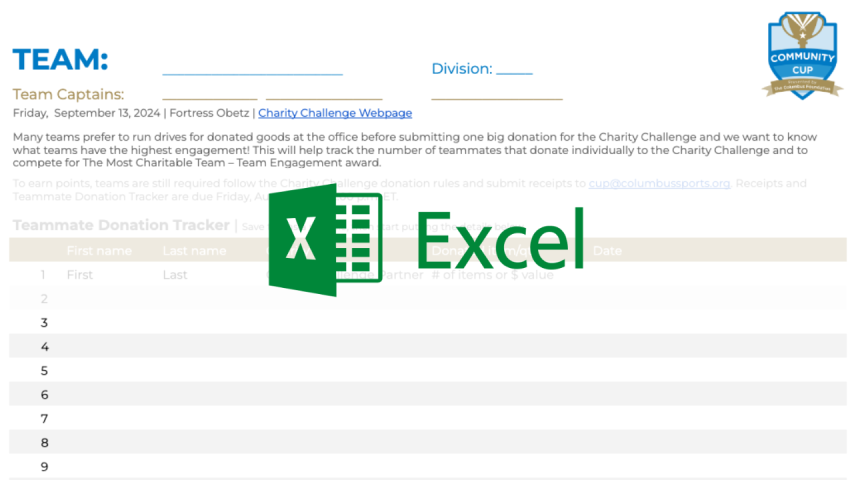Viewport: 852px width, 480px height.
Task: Click the paragraph beginning "Many teams prefer"
Action: pos(415,149)
